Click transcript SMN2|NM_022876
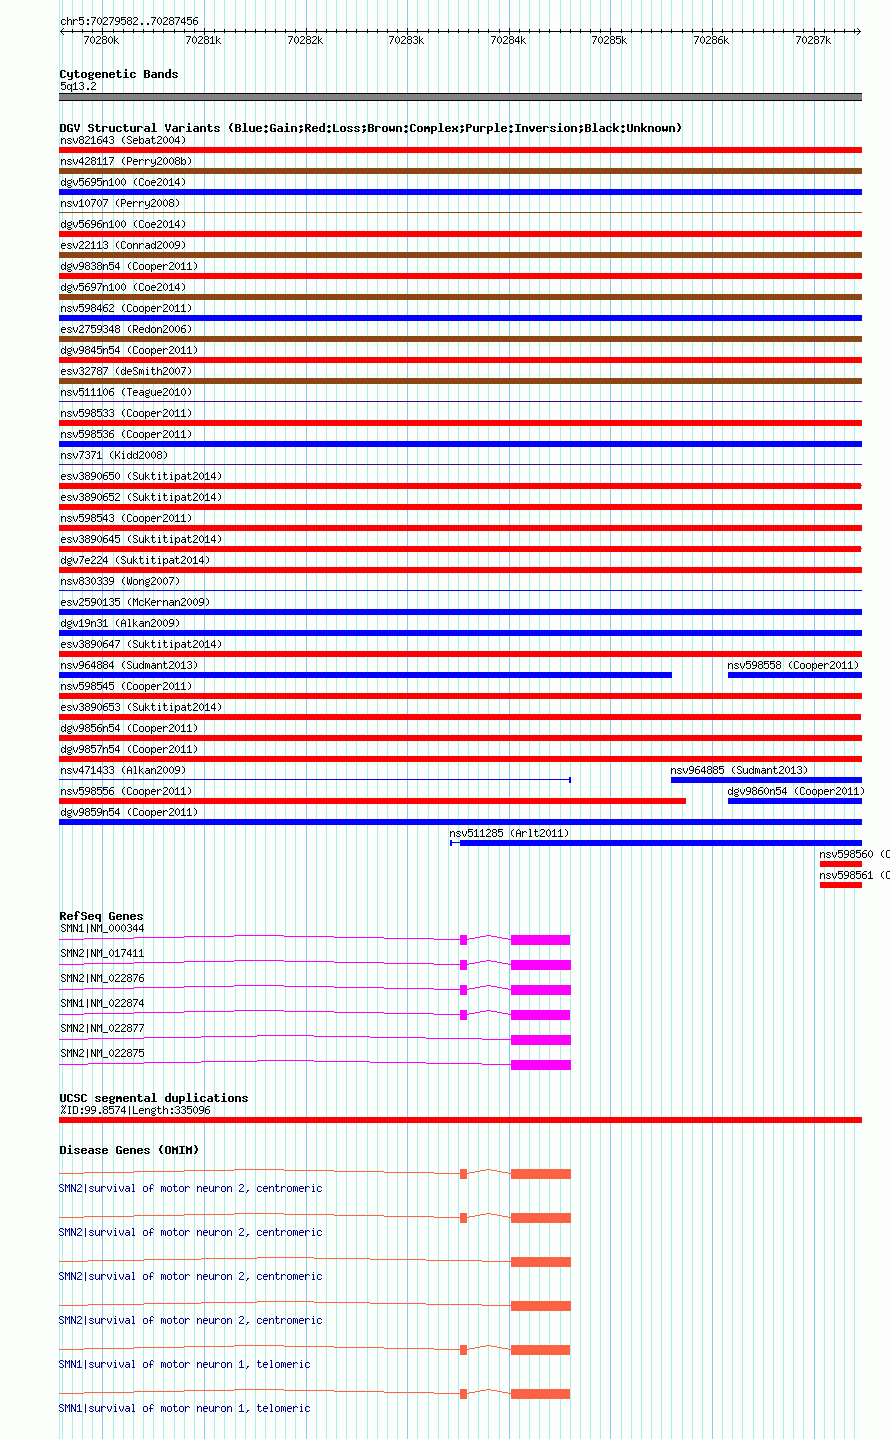Image resolution: width=890 pixels, height=1439 pixels. click(x=102, y=978)
